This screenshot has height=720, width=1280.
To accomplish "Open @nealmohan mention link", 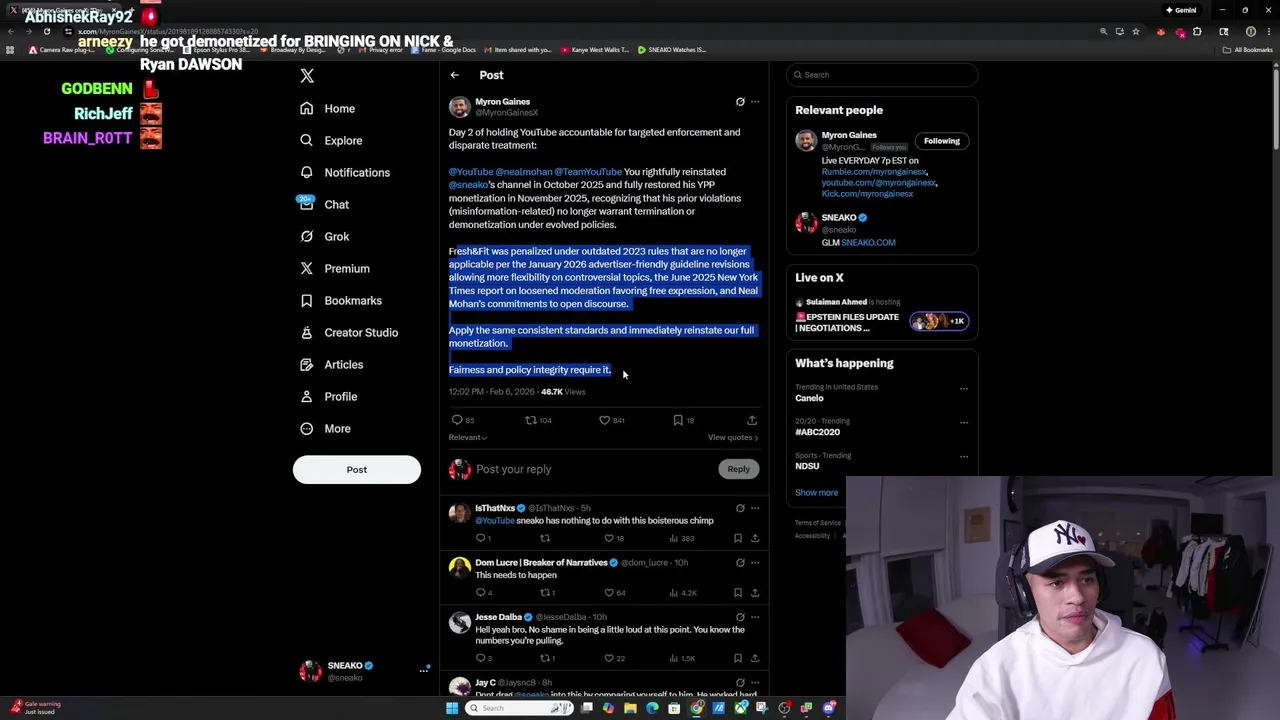I will tap(524, 172).
